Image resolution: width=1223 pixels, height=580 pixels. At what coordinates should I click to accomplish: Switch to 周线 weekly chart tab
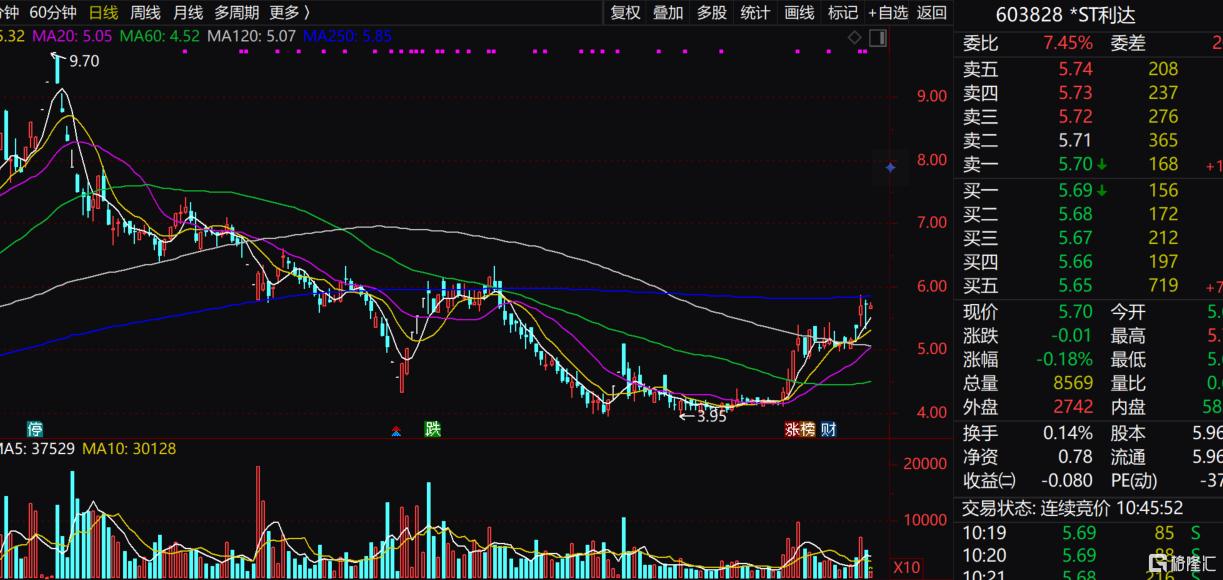(145, 12)
